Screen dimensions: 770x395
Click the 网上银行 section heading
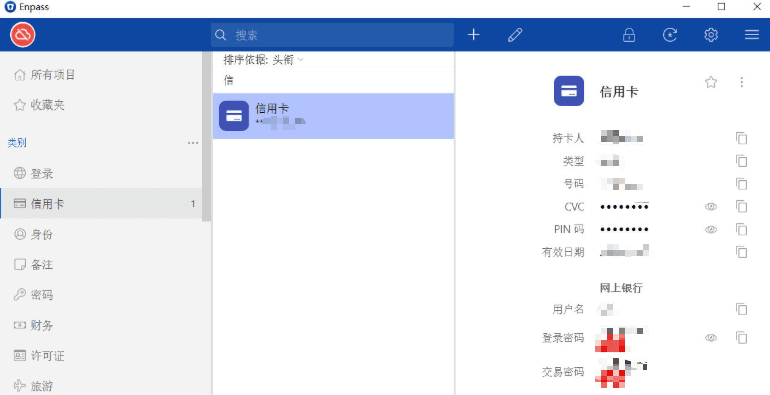click(621, 288)
